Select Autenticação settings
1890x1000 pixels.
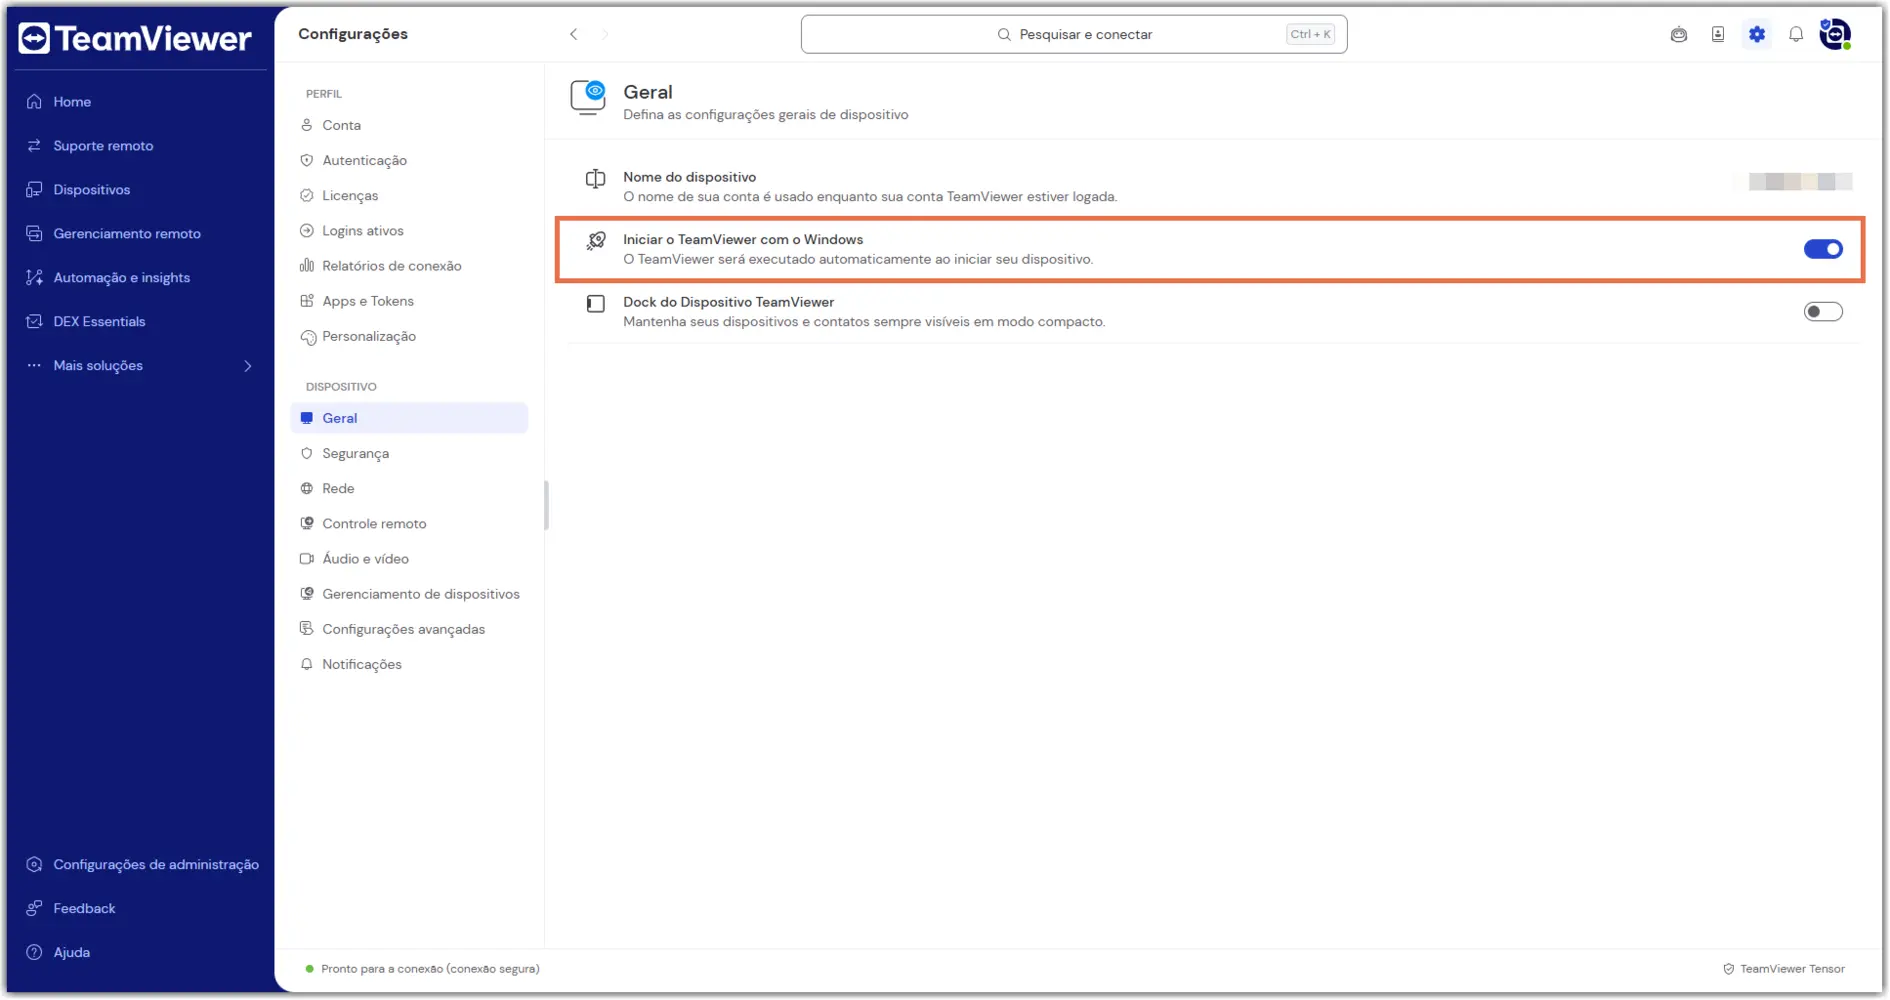364,161
